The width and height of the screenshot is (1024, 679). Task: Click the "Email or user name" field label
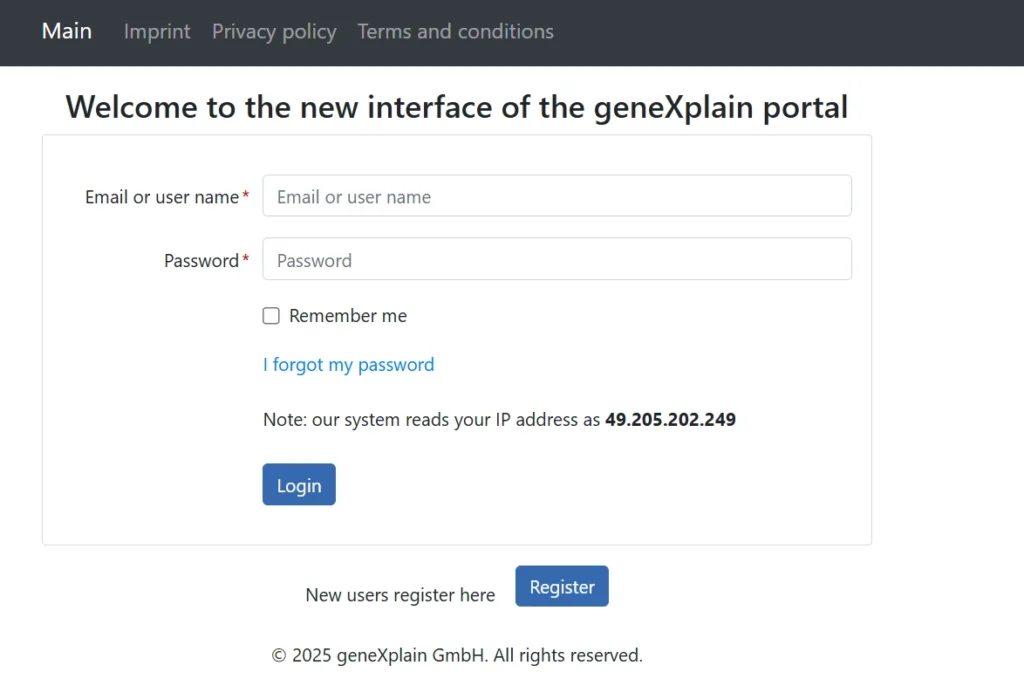161,197
